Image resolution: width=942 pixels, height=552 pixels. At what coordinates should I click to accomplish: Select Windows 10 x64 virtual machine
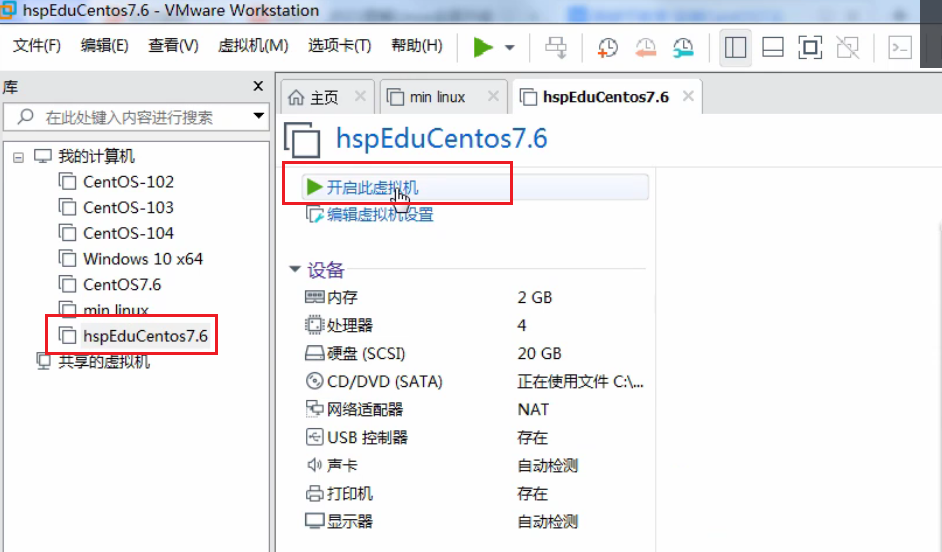tap(143, 259)
